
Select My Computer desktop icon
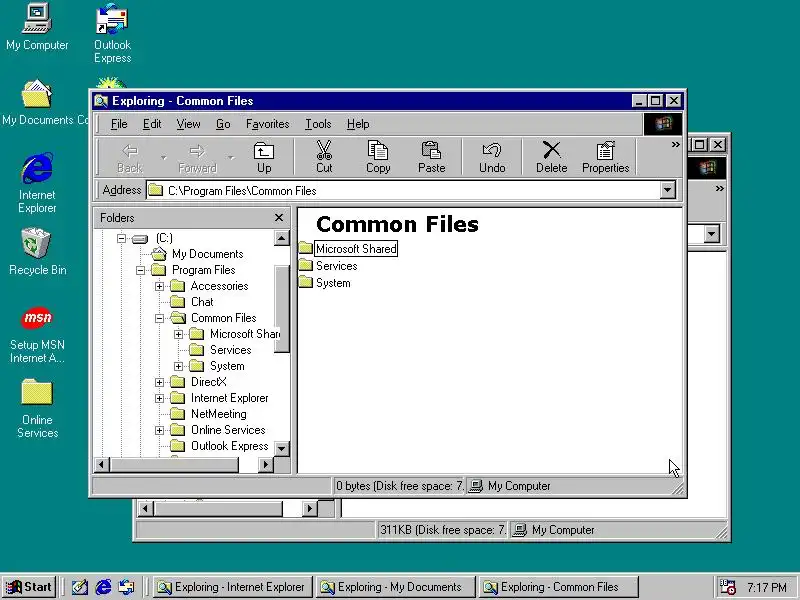(37, 27)
